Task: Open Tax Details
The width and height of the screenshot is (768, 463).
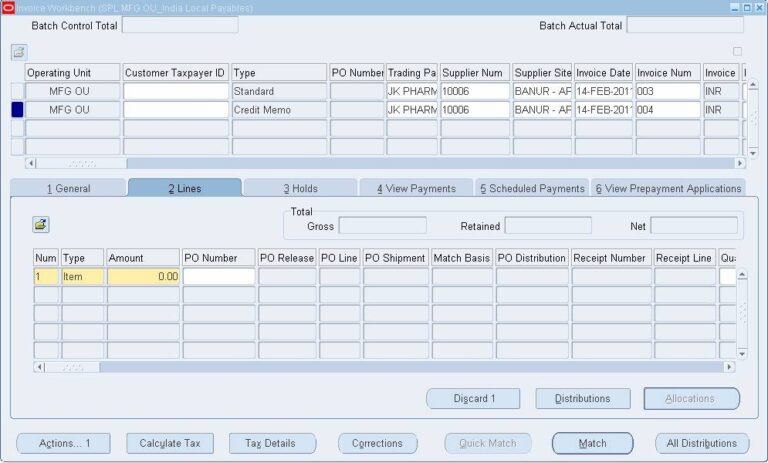Action: (x=272, y=443)
